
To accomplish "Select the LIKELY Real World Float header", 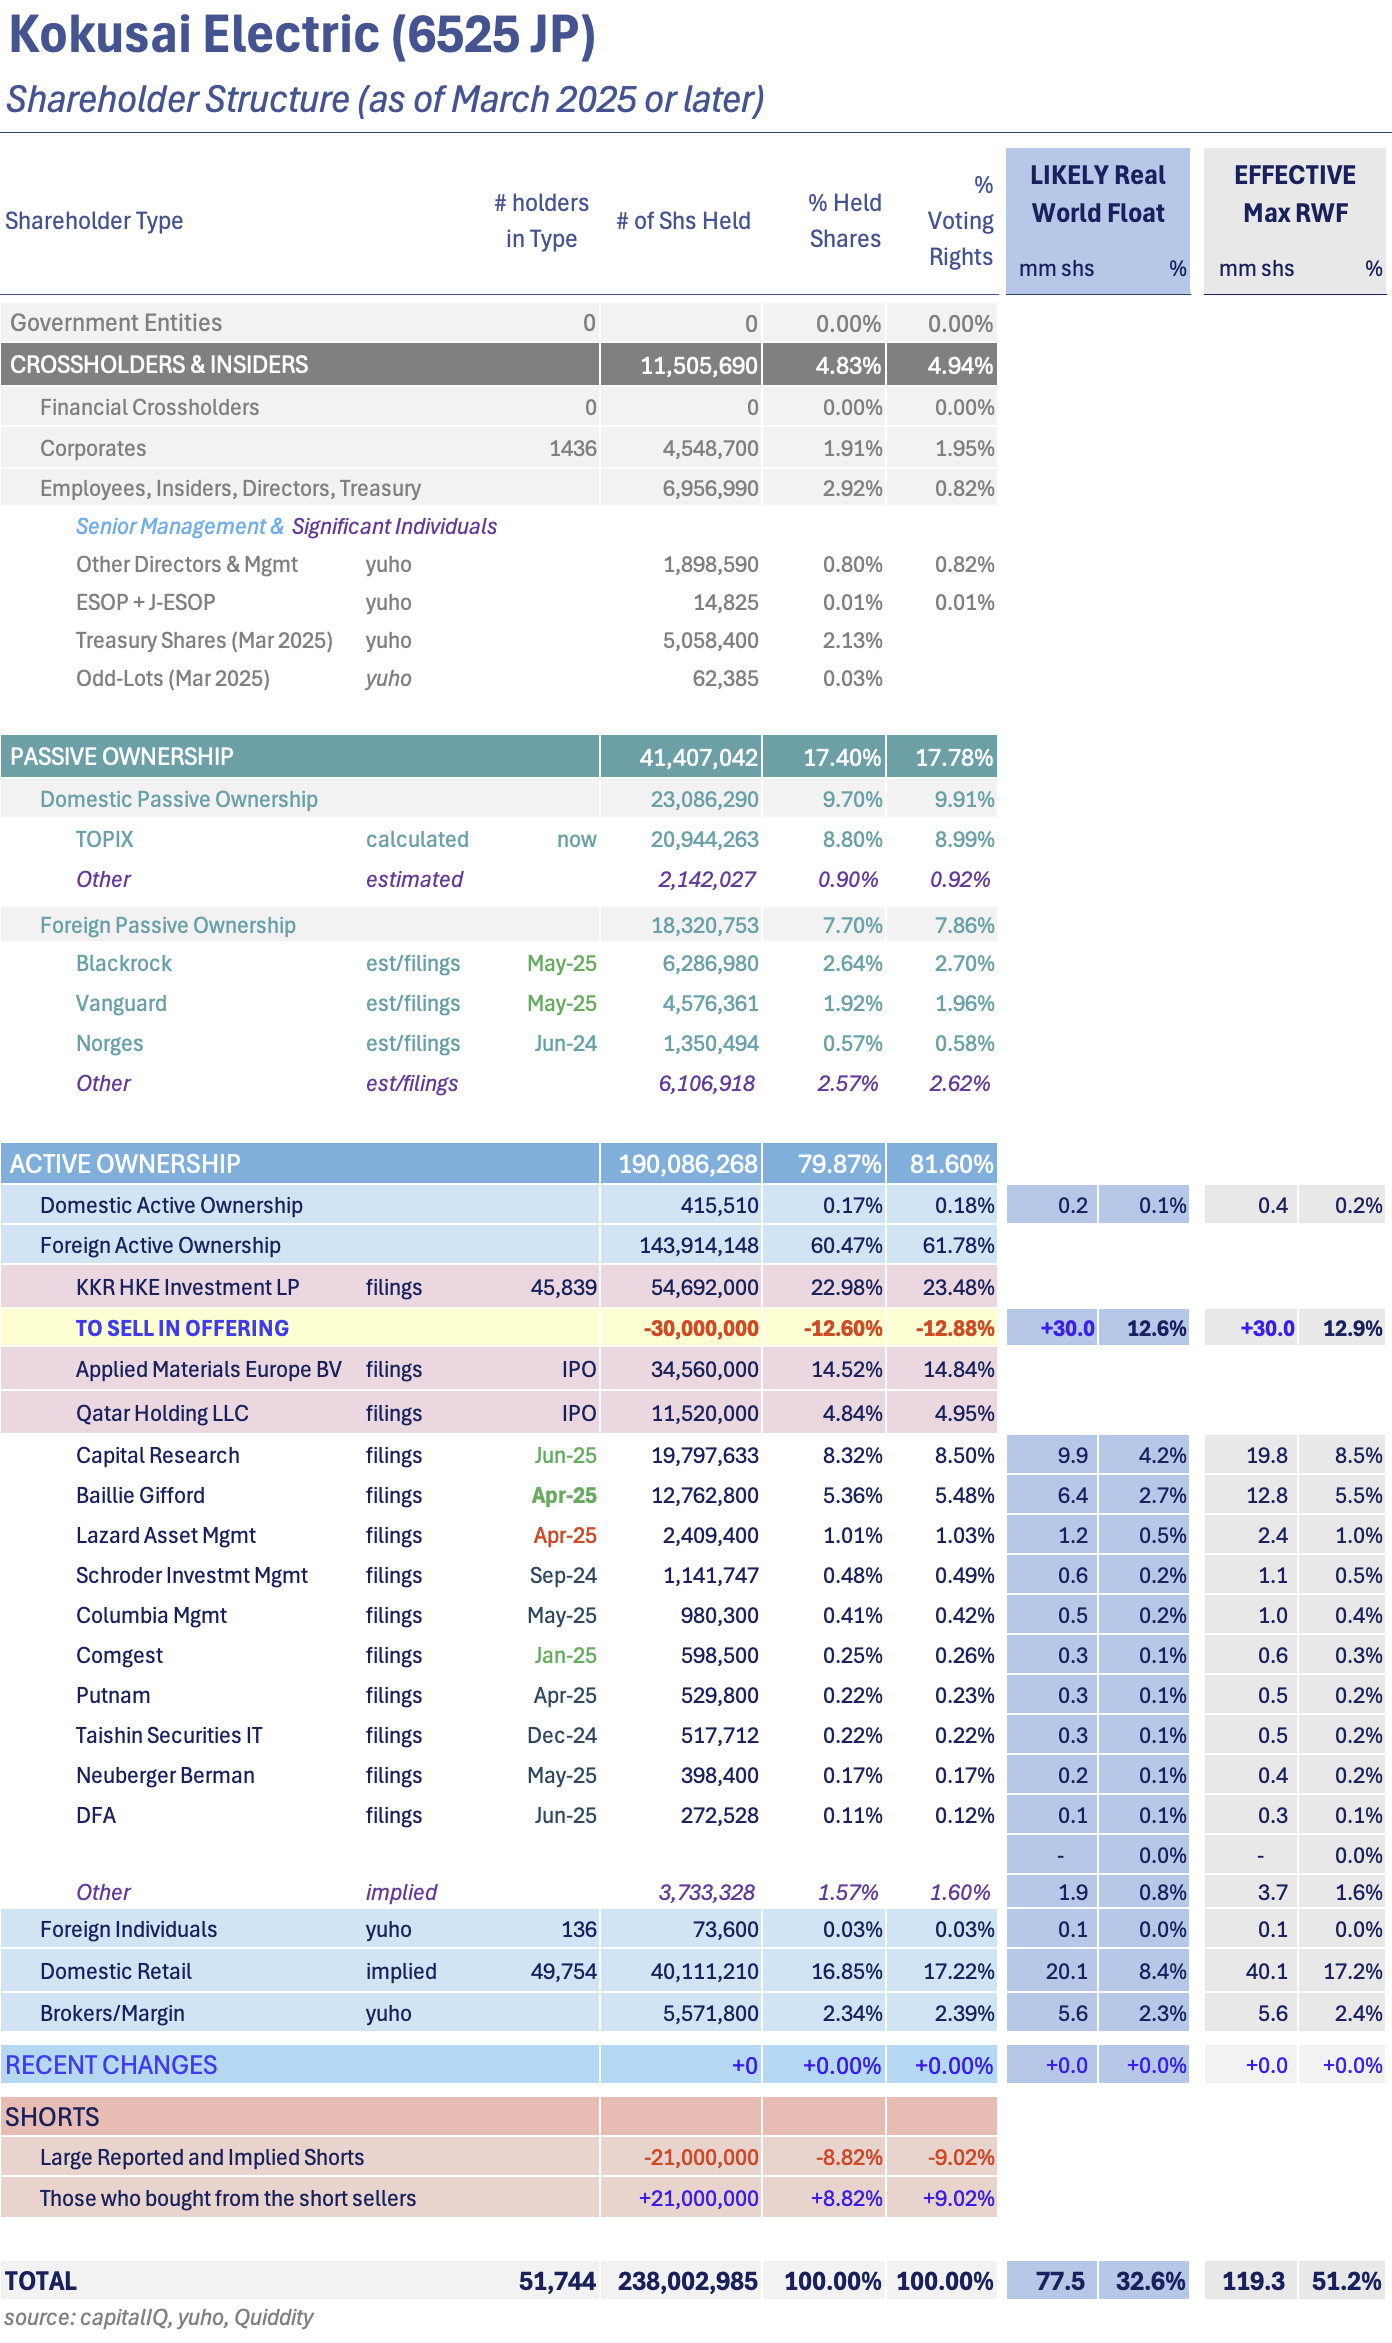I will (x=1098, y=194).
